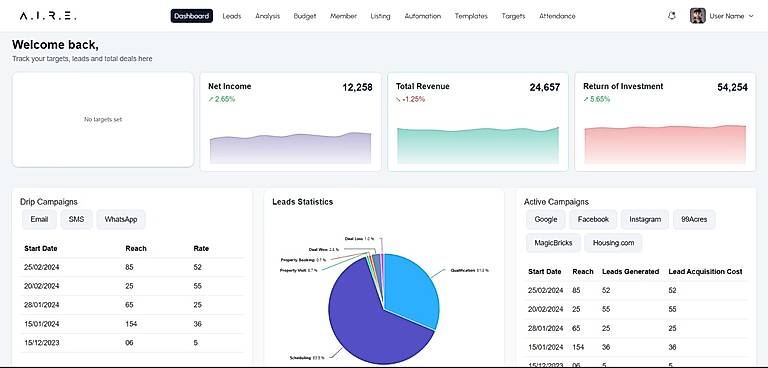Select the Dashboard nav tab
This screenshot has height=368, width=768.
[192, 16]
